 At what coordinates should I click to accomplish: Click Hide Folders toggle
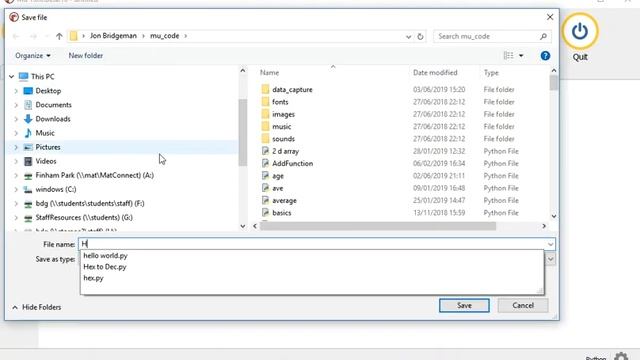coord(37,307)
